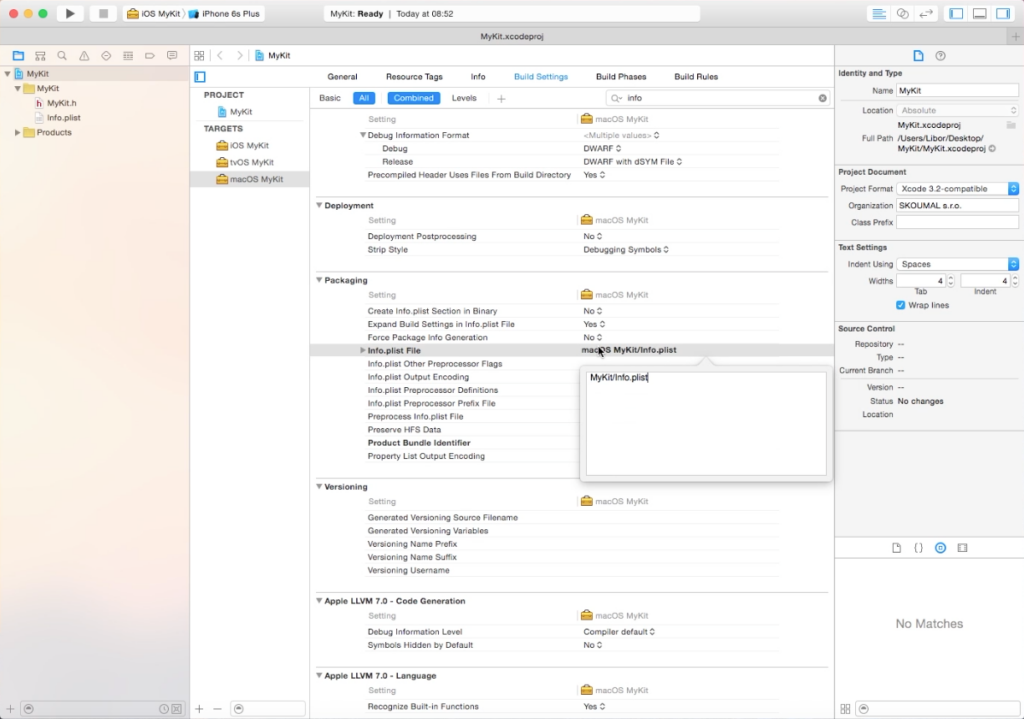Edit the Info.plist path popover text
This screenshot has height=719, width=1024.
point(706,423)
